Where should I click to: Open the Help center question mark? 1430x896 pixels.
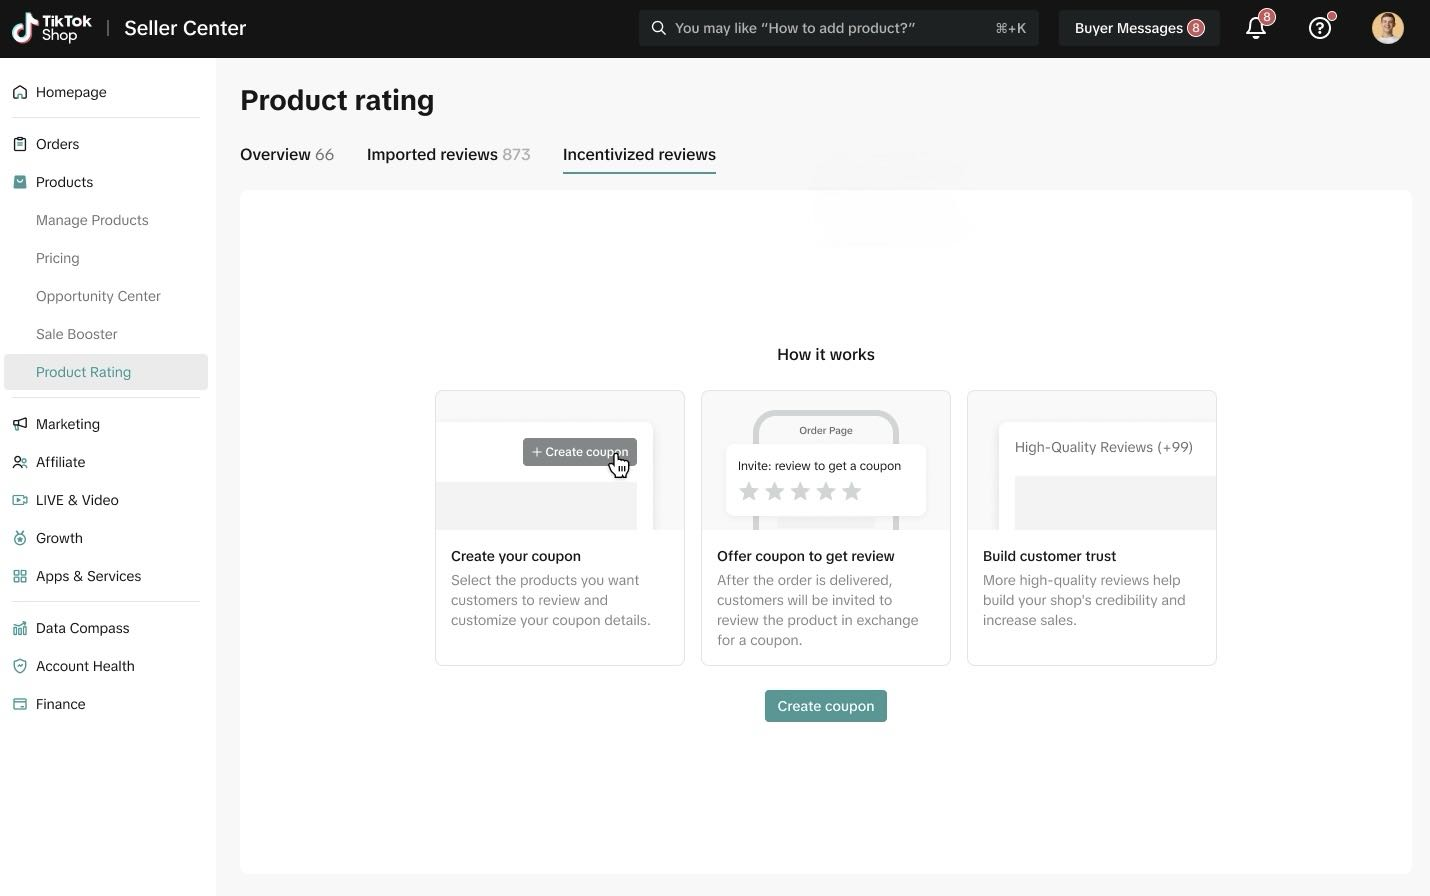pyautogui.click(x=1319, y=27)
